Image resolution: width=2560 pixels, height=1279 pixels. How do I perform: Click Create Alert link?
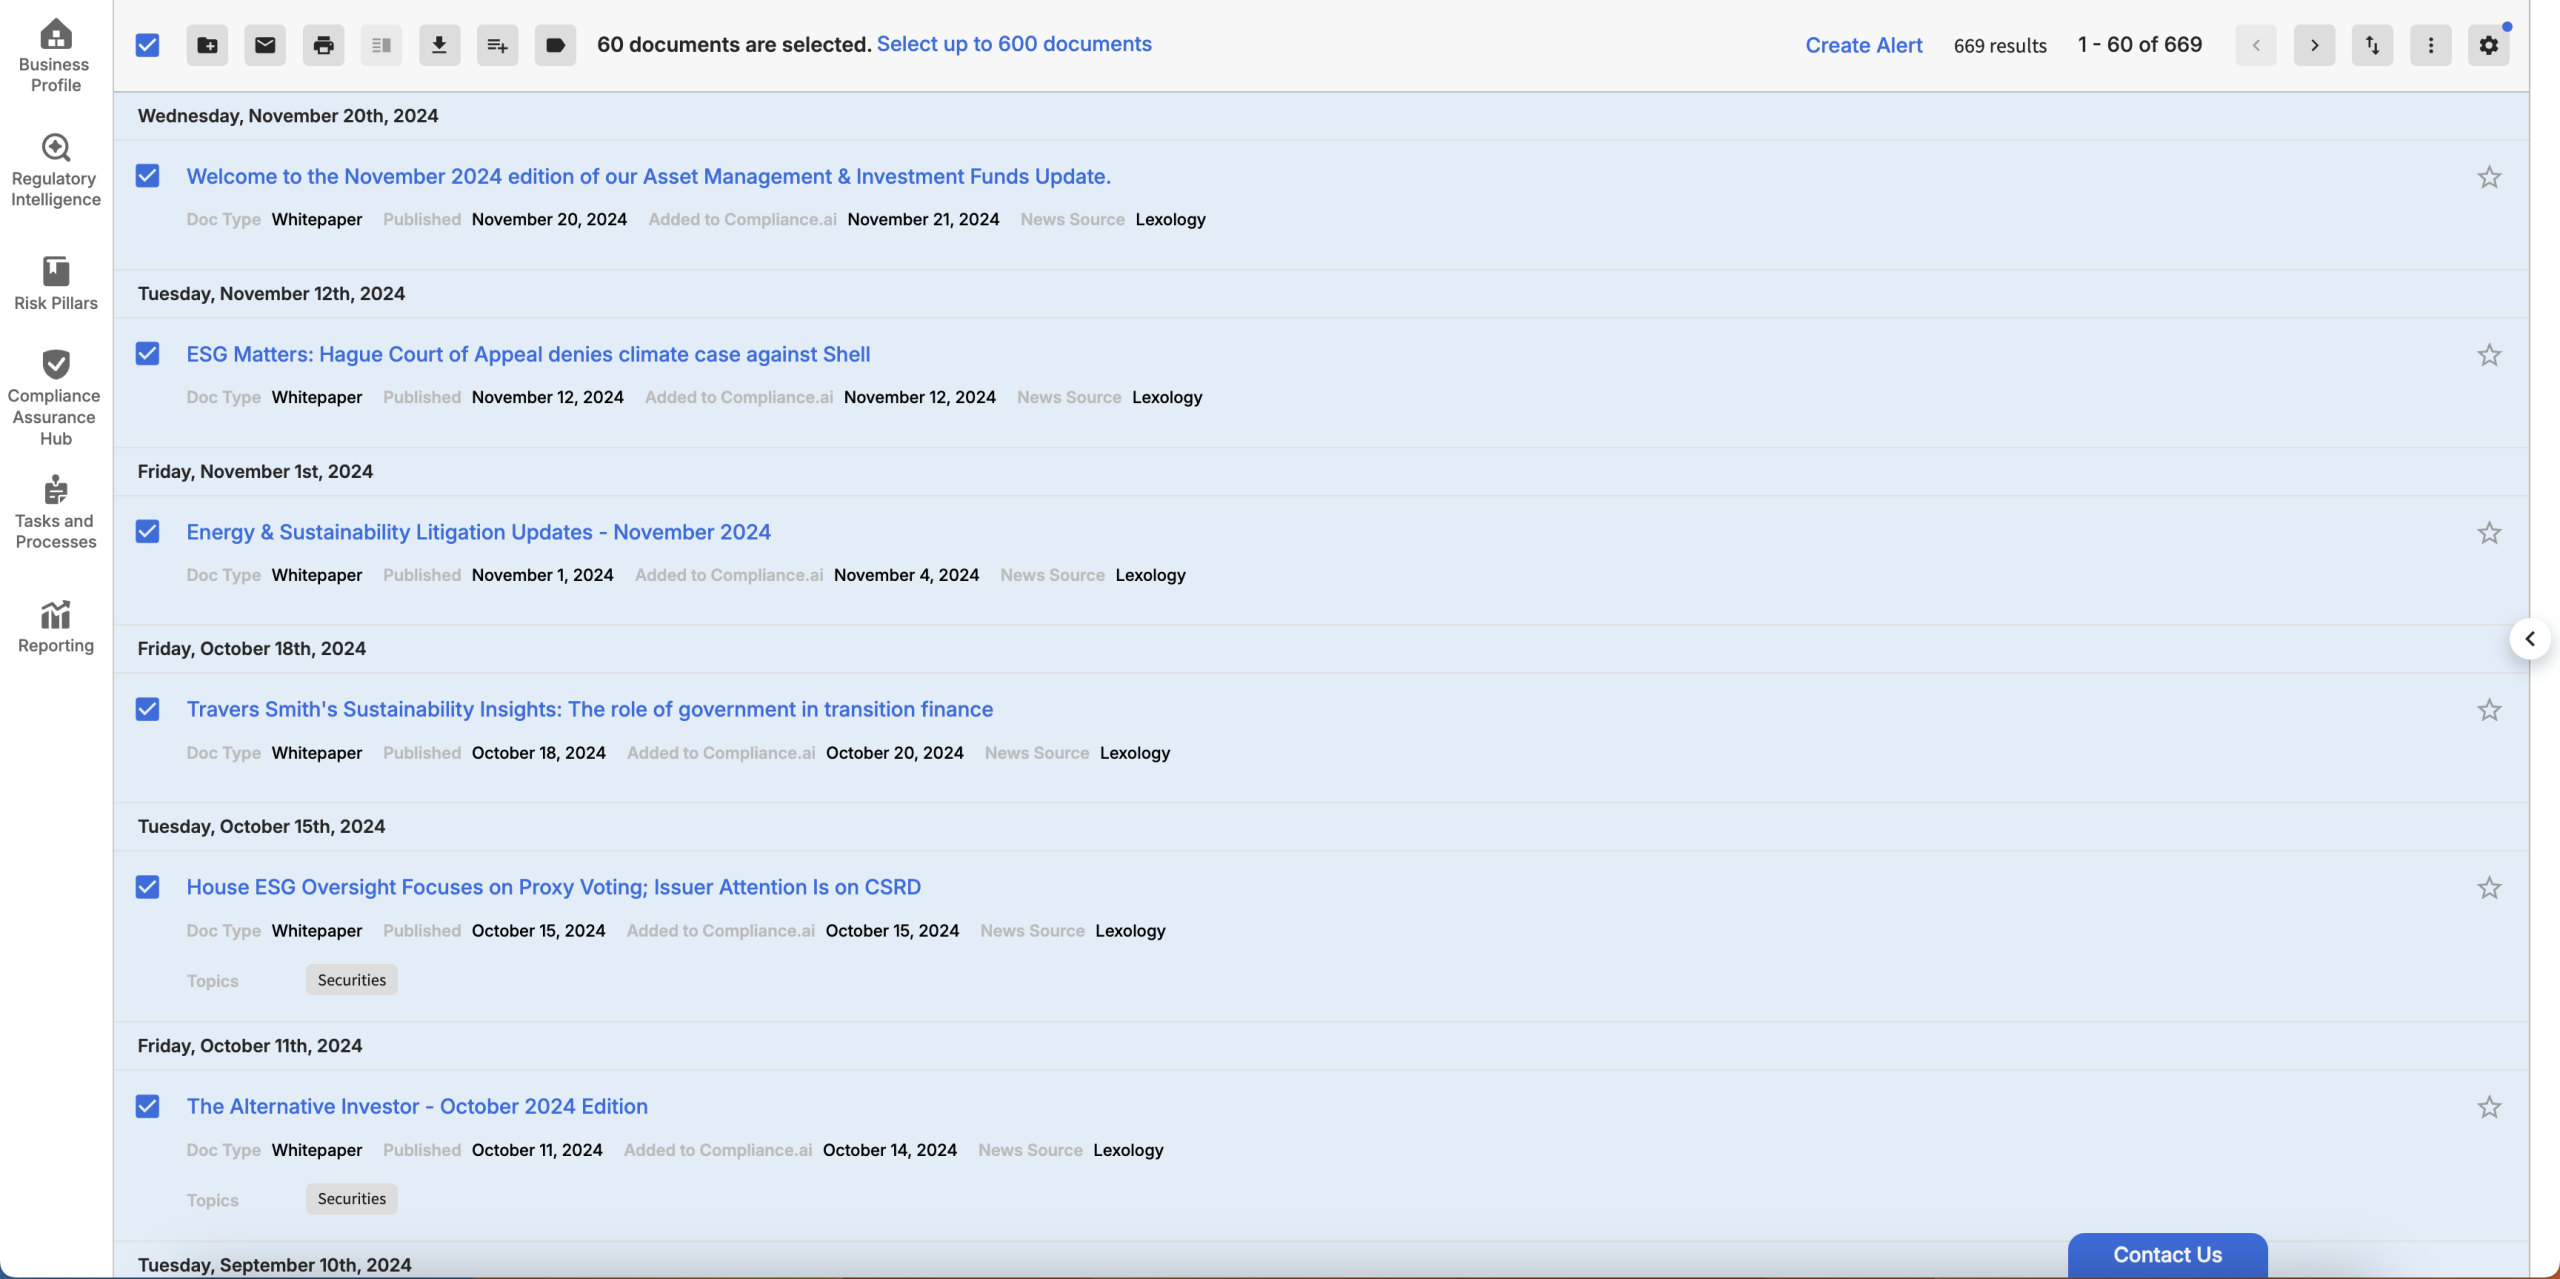tap(1863, 45)
